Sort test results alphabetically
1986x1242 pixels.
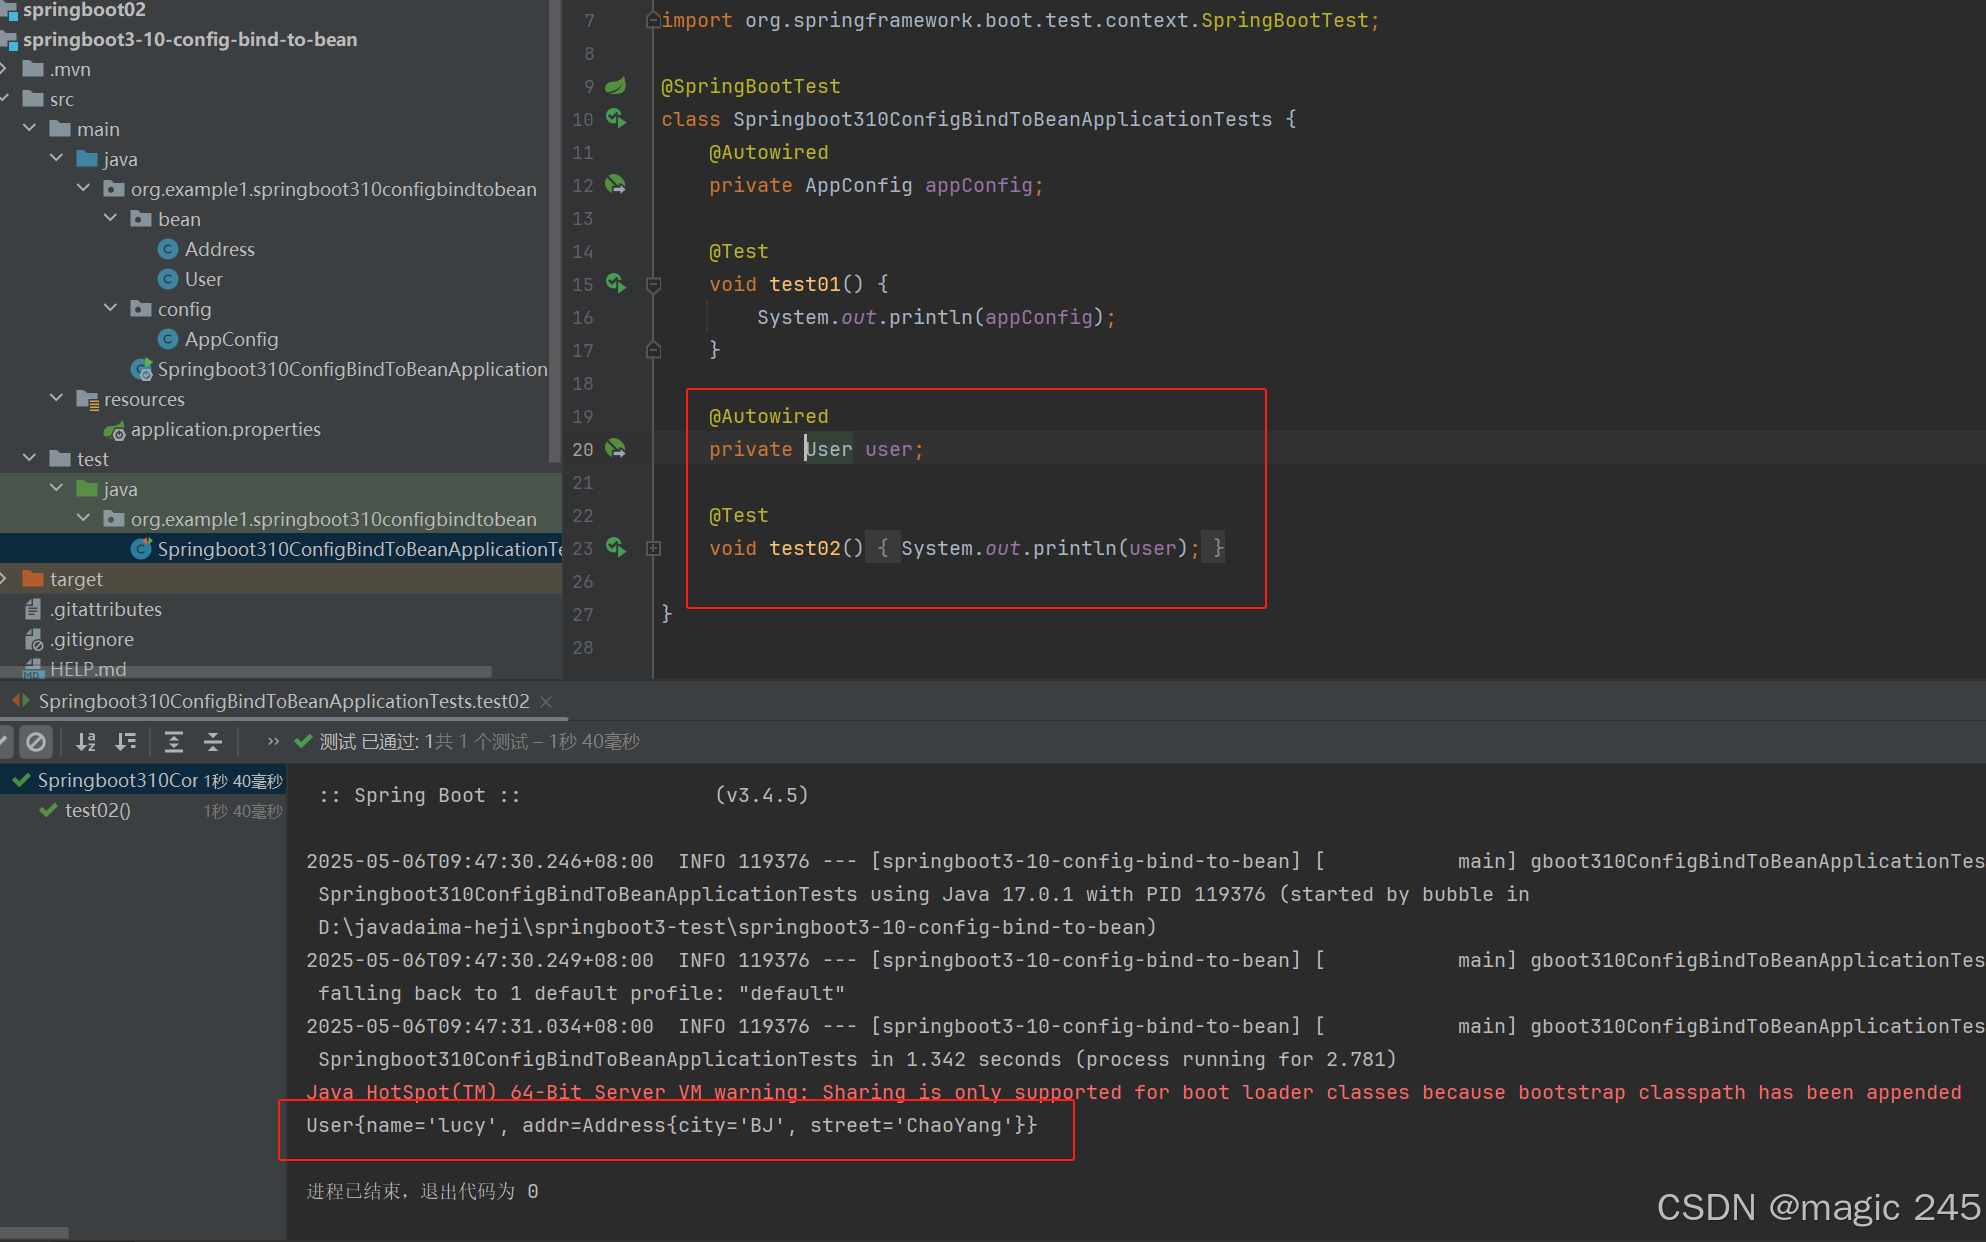tap(86, 742)
